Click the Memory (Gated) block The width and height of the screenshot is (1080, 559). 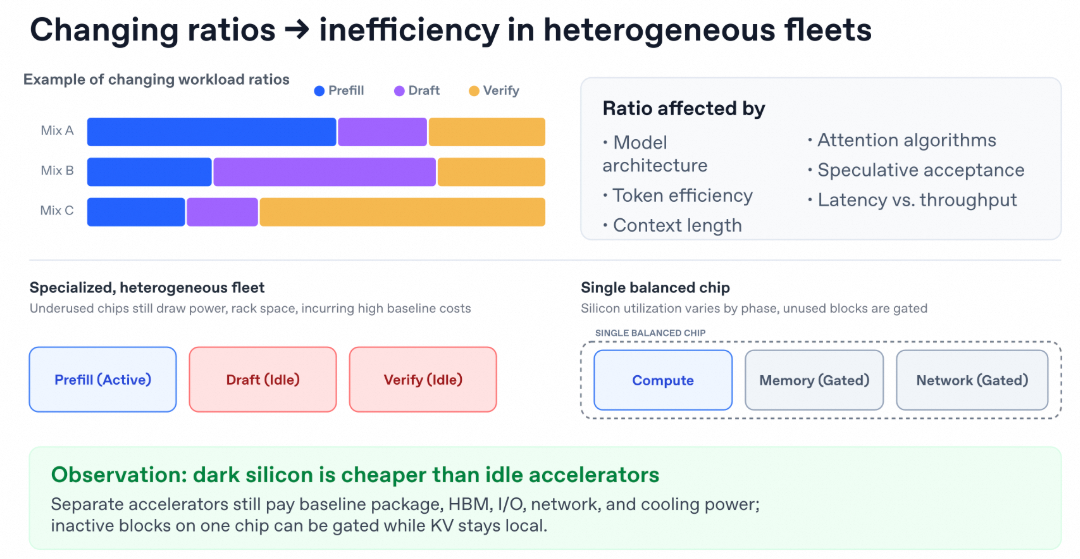pyautogui.click(x=814, y=380)
